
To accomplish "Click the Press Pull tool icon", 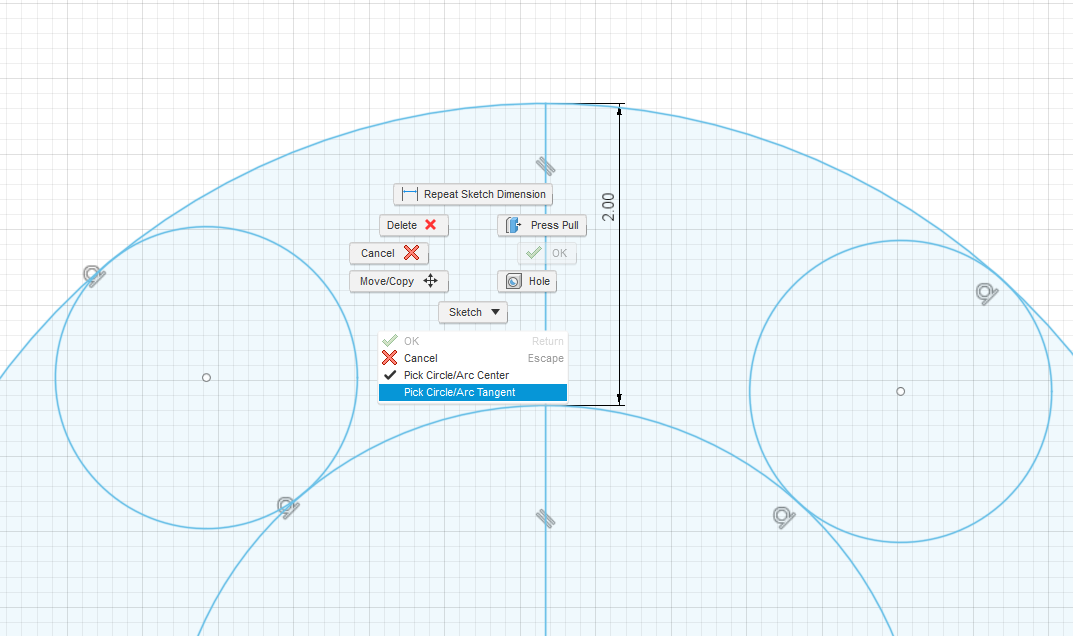I will (x=513, y=225).
